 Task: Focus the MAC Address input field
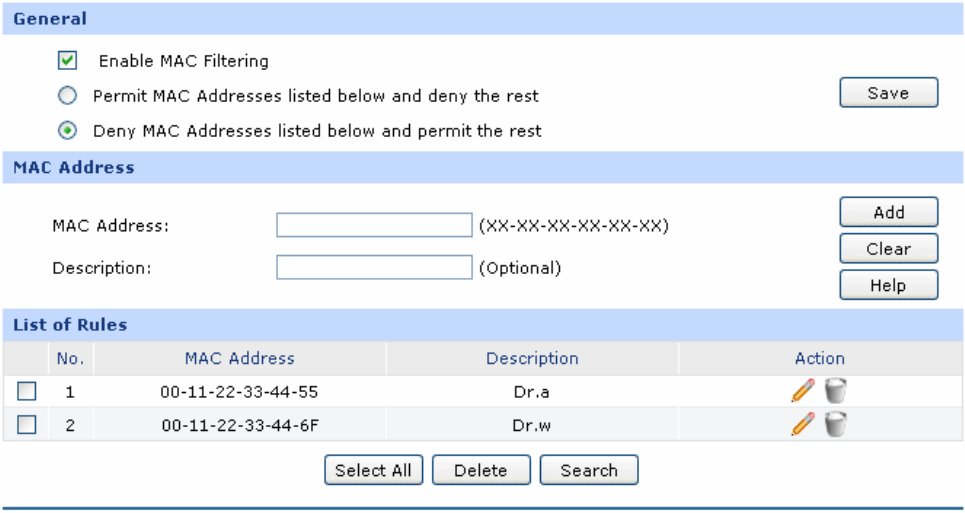pyautogui.click(x=373, y=225)
